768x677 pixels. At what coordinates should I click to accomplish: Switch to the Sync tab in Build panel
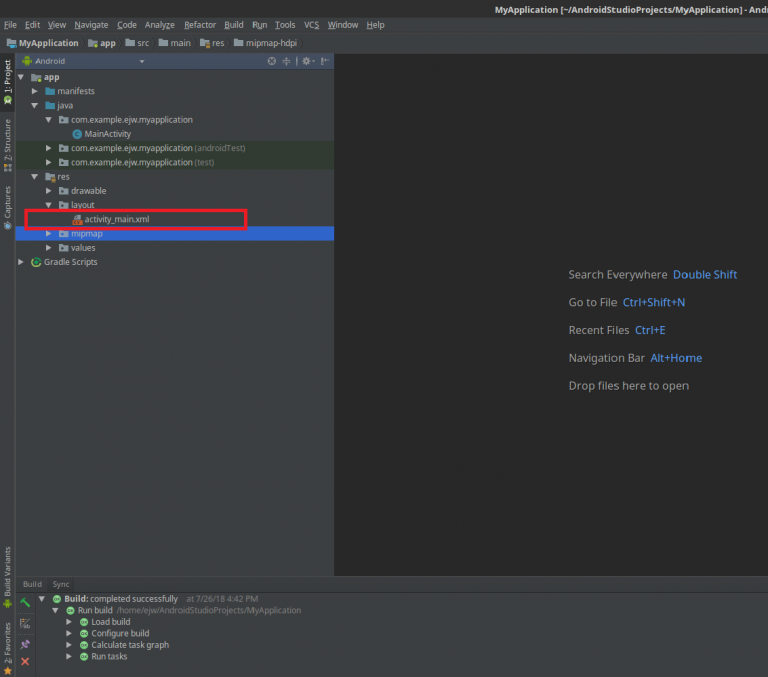point(61,584)
